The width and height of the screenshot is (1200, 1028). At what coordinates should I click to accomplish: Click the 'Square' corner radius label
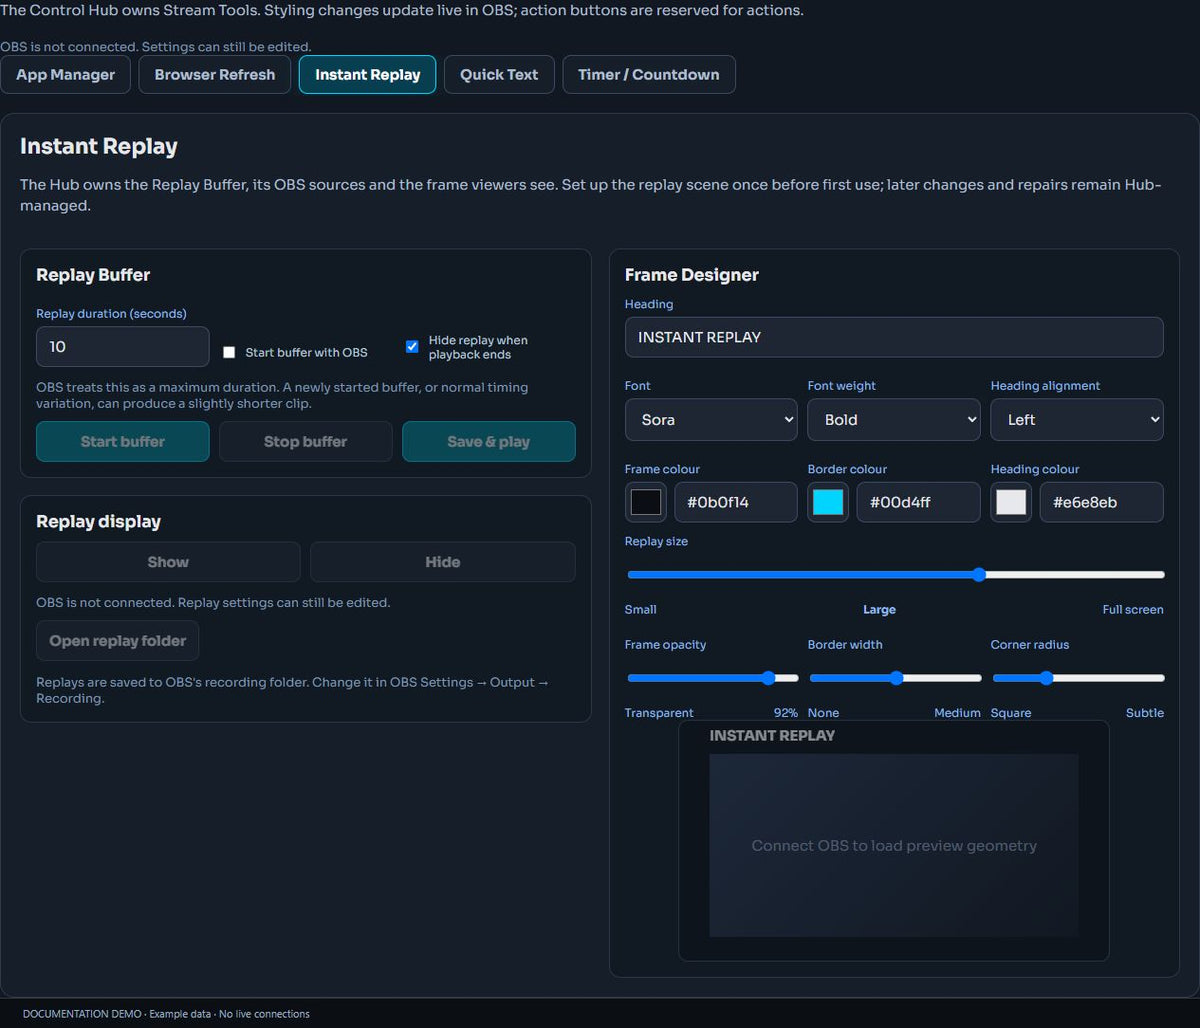(x=1011, y=713)
